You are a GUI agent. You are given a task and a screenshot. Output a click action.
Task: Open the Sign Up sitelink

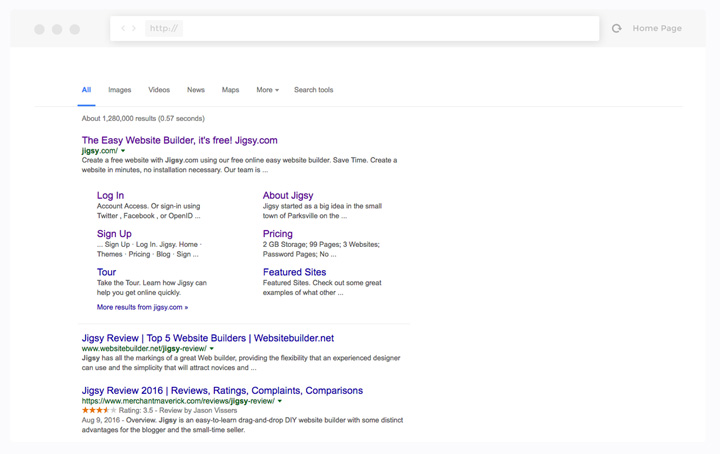click(114, 234)
